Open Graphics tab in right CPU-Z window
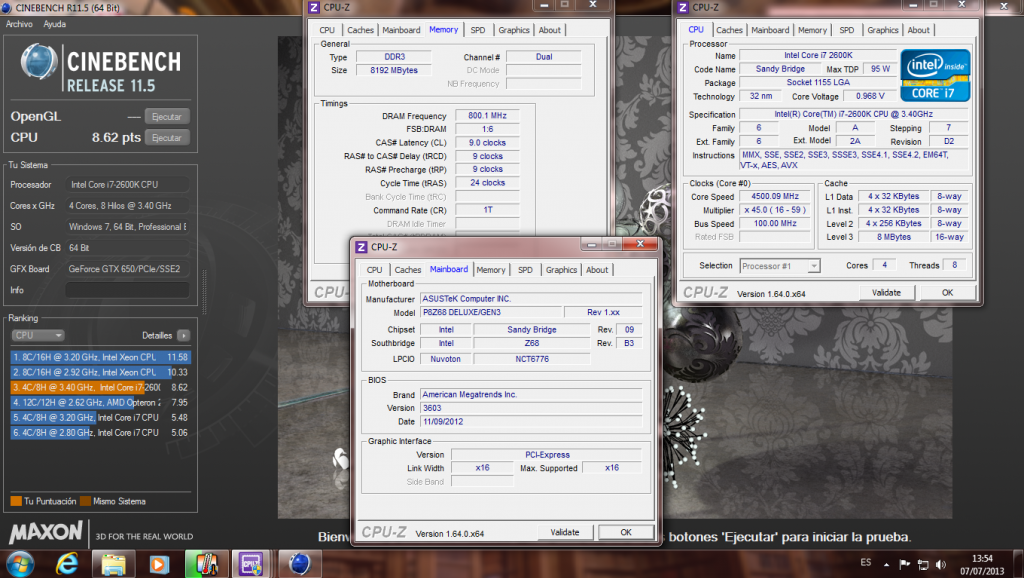 882,30
